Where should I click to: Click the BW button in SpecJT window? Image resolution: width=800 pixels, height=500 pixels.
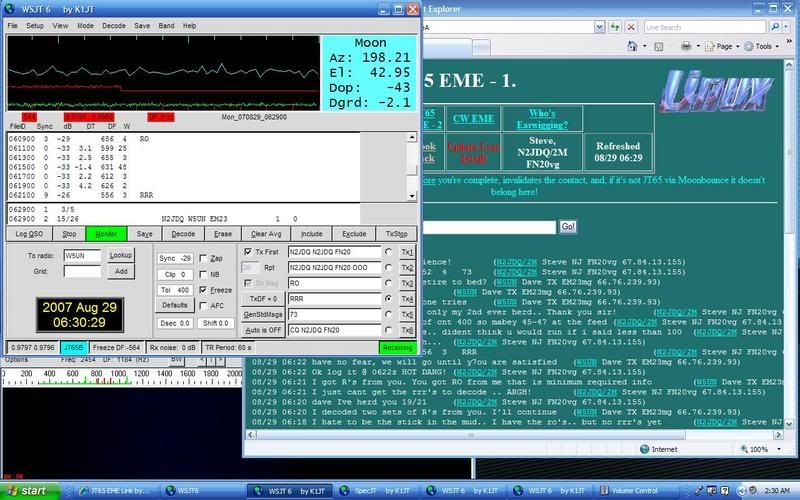[x=177, y=360]
